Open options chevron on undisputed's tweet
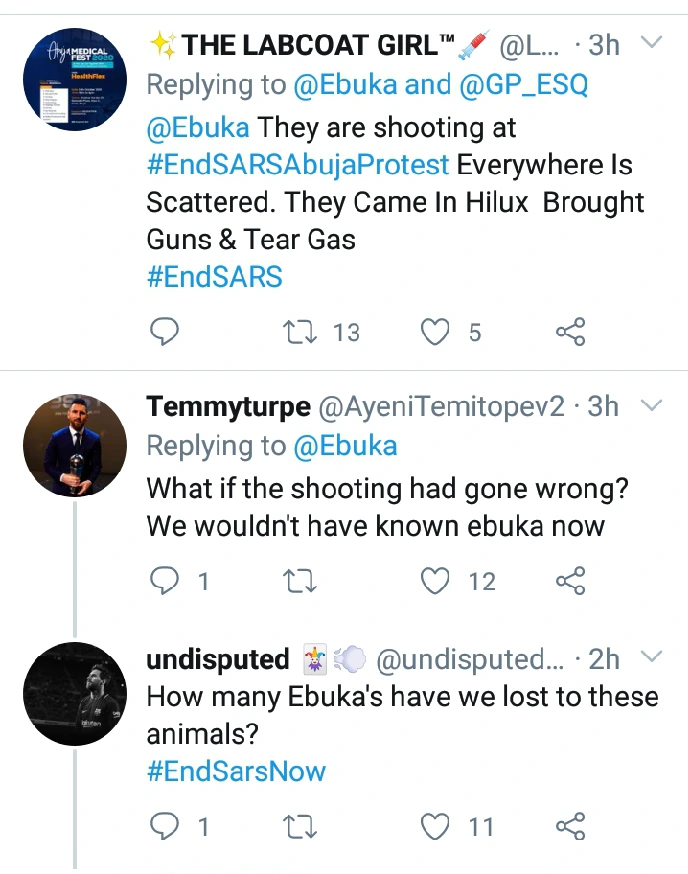The width and height of the screenshot is (688, 874). (651, 656)
